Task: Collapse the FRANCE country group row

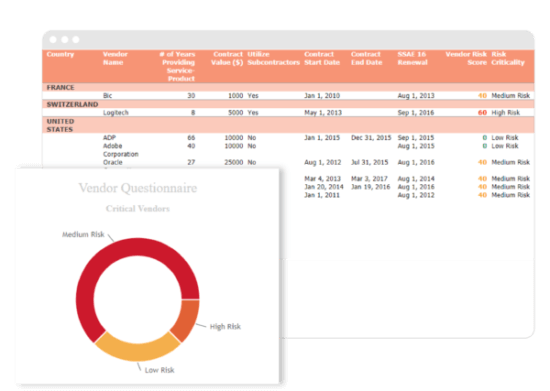Action: [288, 87]
